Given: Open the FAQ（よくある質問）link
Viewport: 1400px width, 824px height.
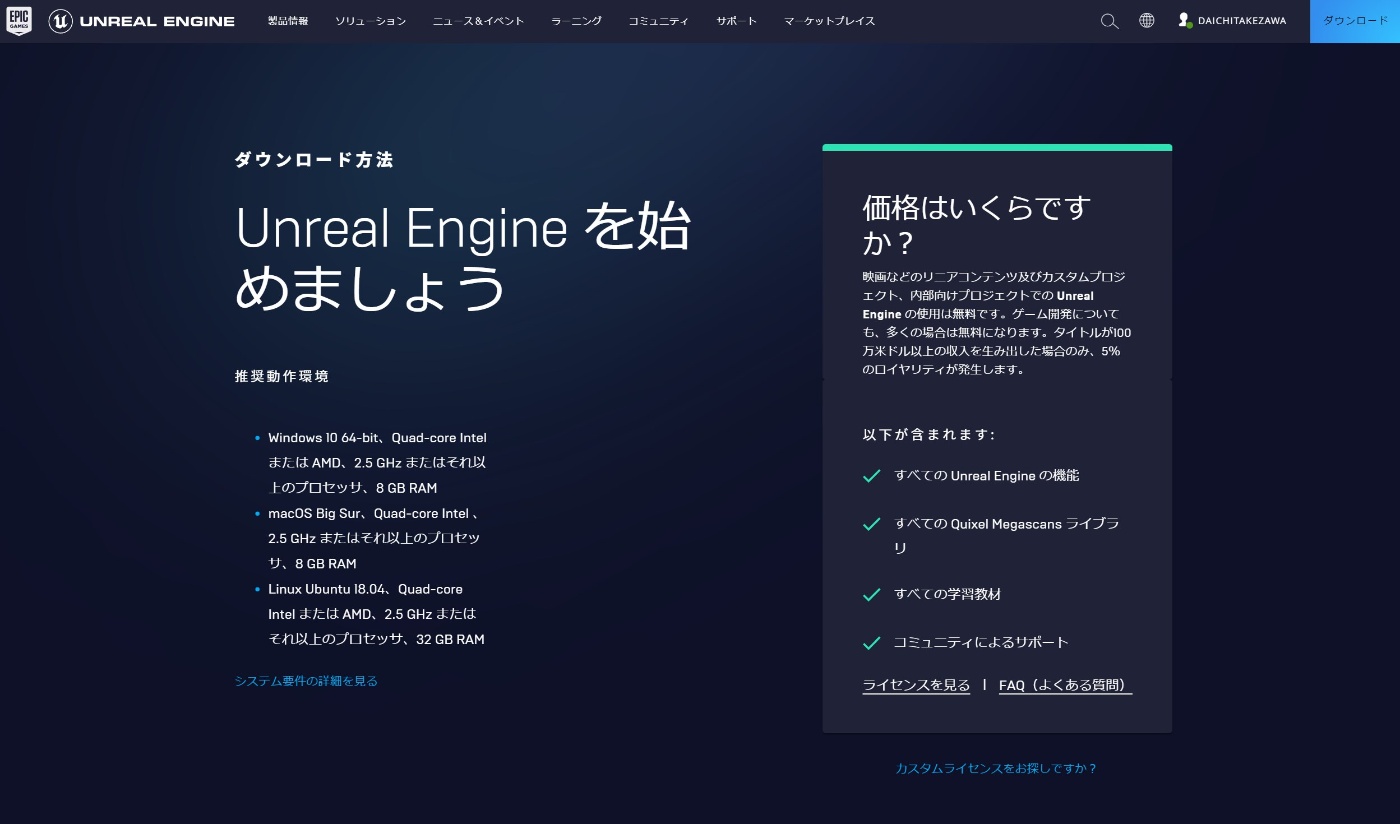Looking at the screenshot, I should [1064, 685].
